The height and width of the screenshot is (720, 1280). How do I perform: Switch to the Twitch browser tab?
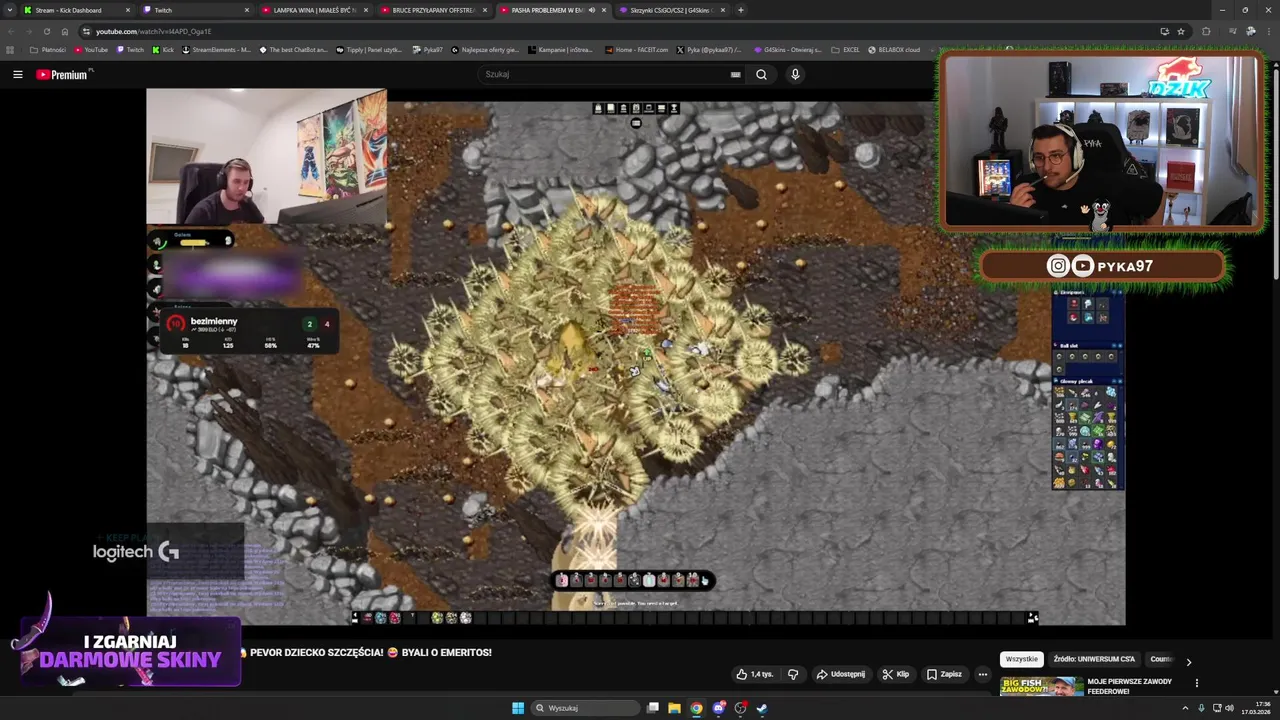point(195,10)
